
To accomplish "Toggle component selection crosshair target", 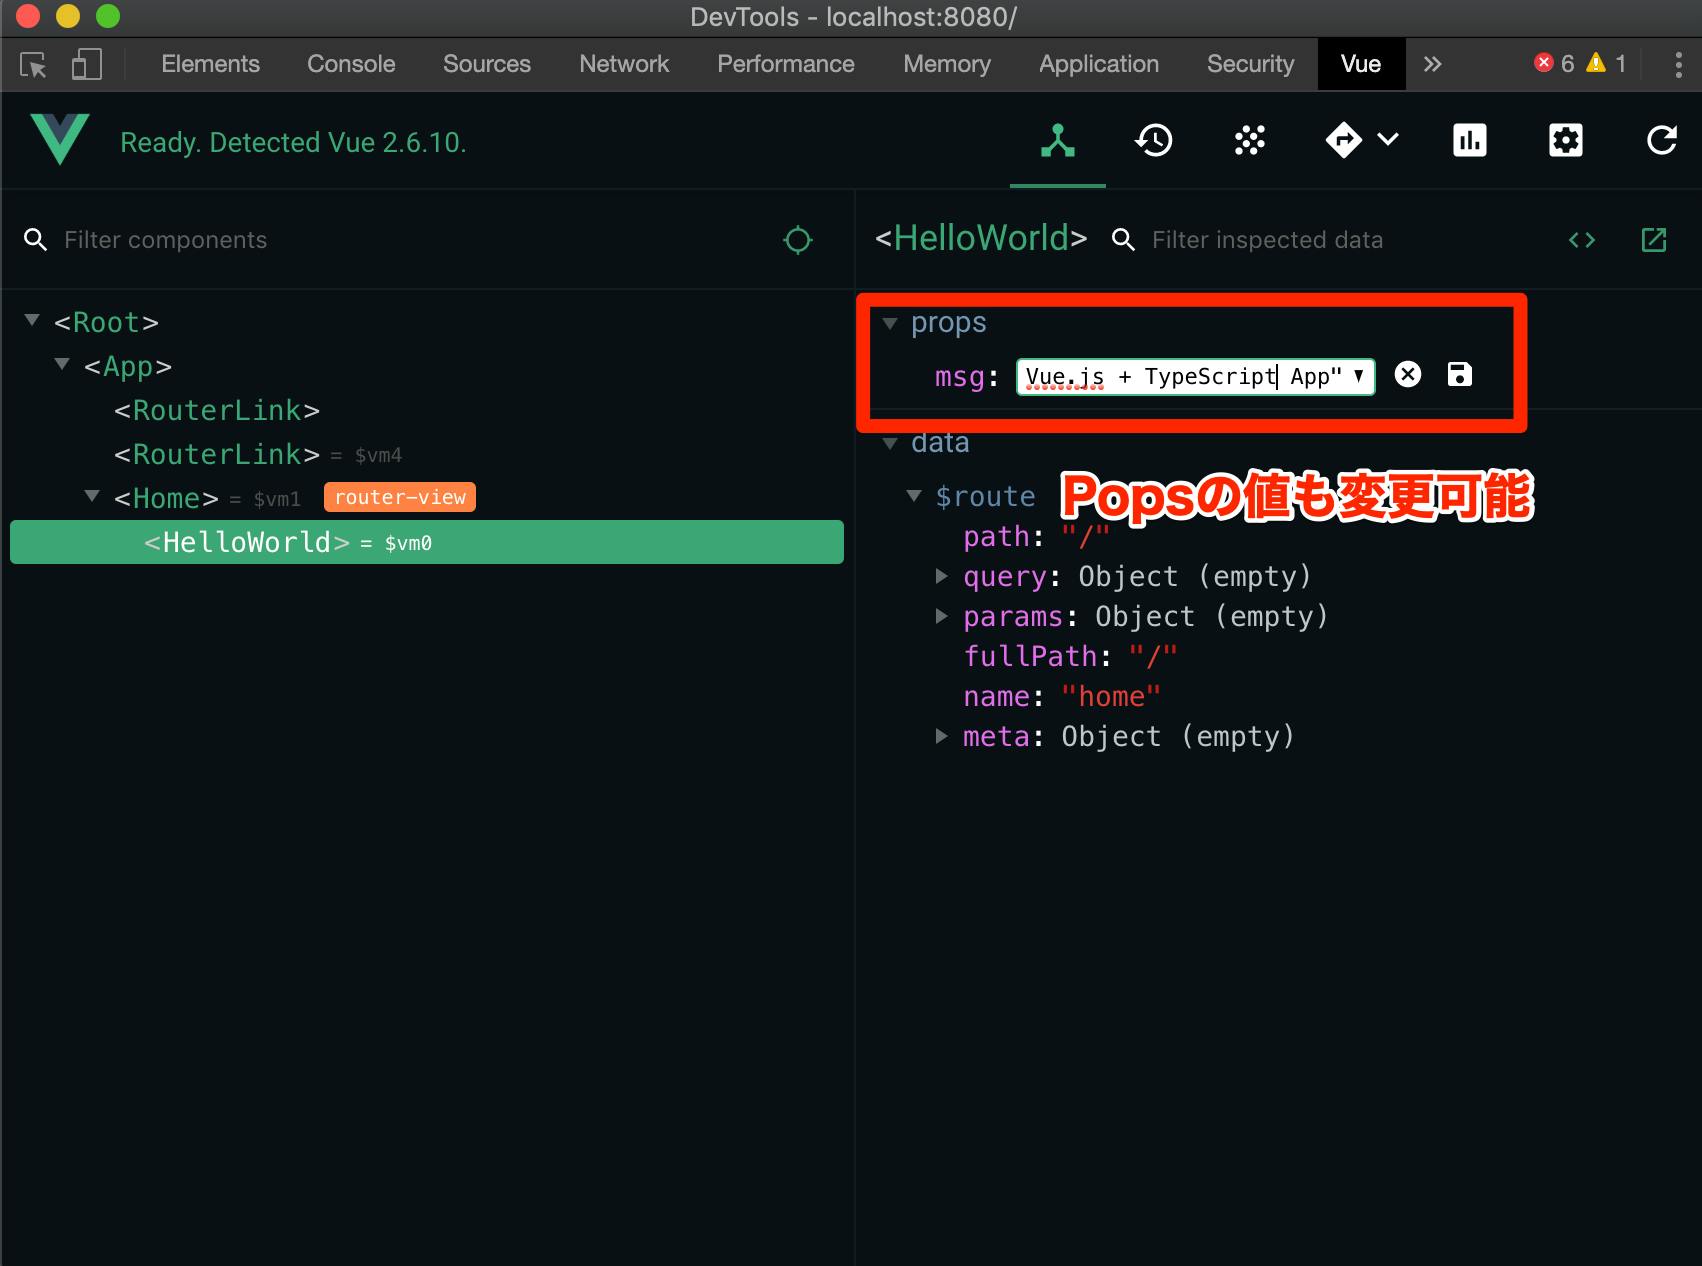I will (x=797, y=240).
